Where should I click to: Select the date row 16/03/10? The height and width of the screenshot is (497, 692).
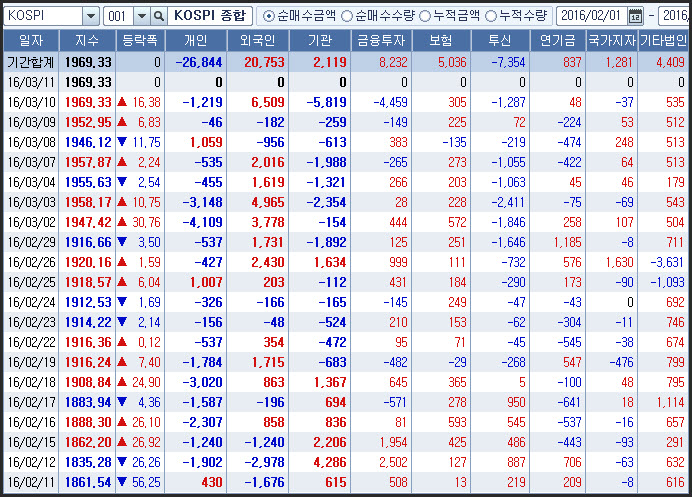[32, 102]
